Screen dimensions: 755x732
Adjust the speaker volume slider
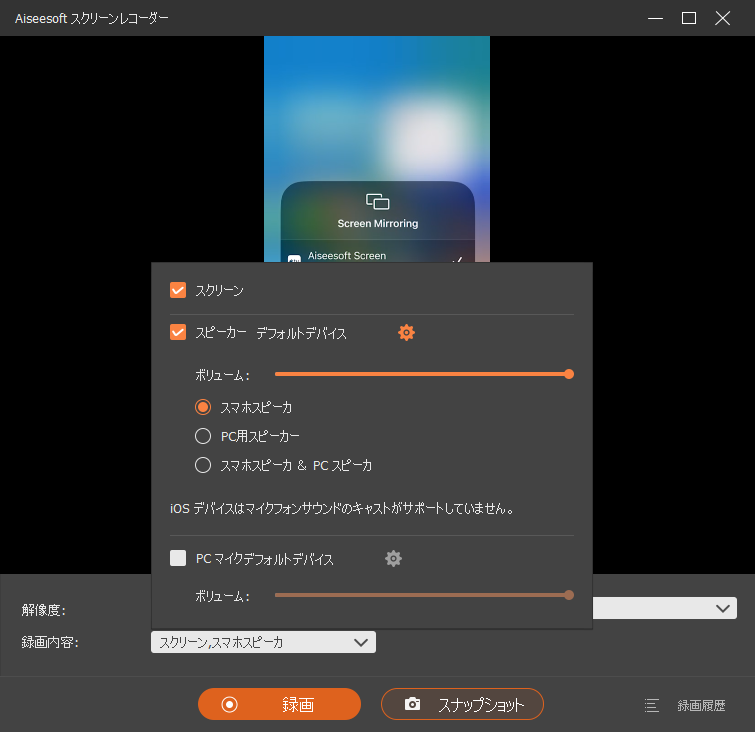pos(424,374)
